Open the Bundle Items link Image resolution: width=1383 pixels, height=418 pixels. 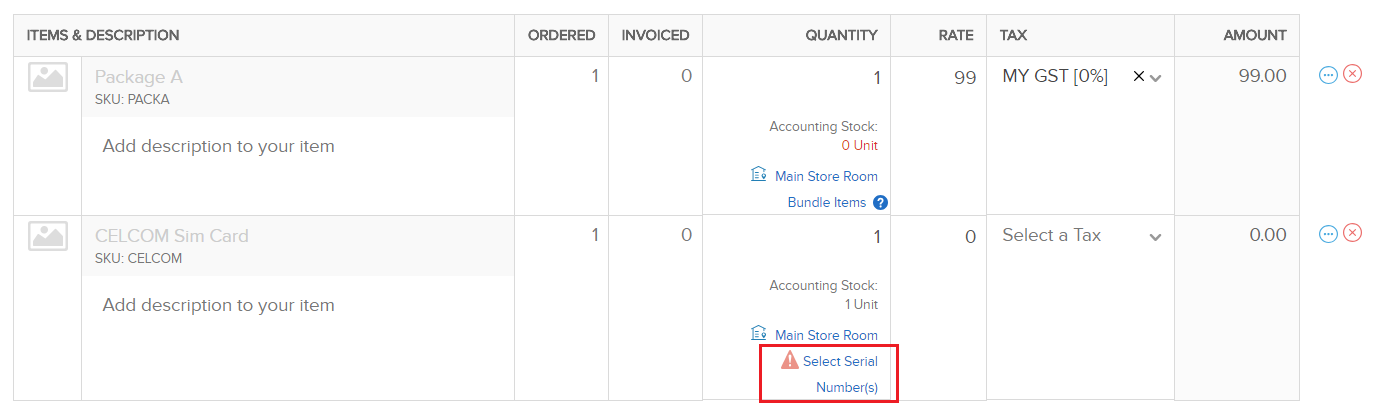click(x=826, y=203)
